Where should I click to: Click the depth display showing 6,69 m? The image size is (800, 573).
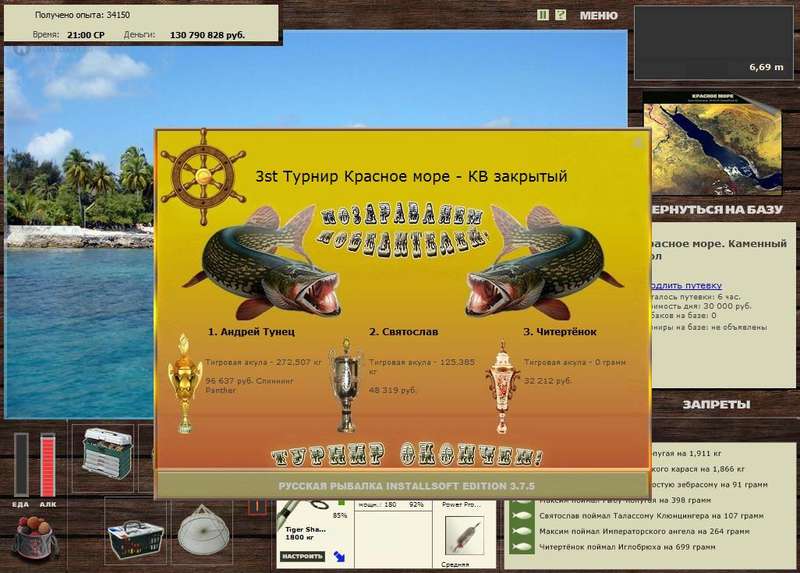point(713,43)
